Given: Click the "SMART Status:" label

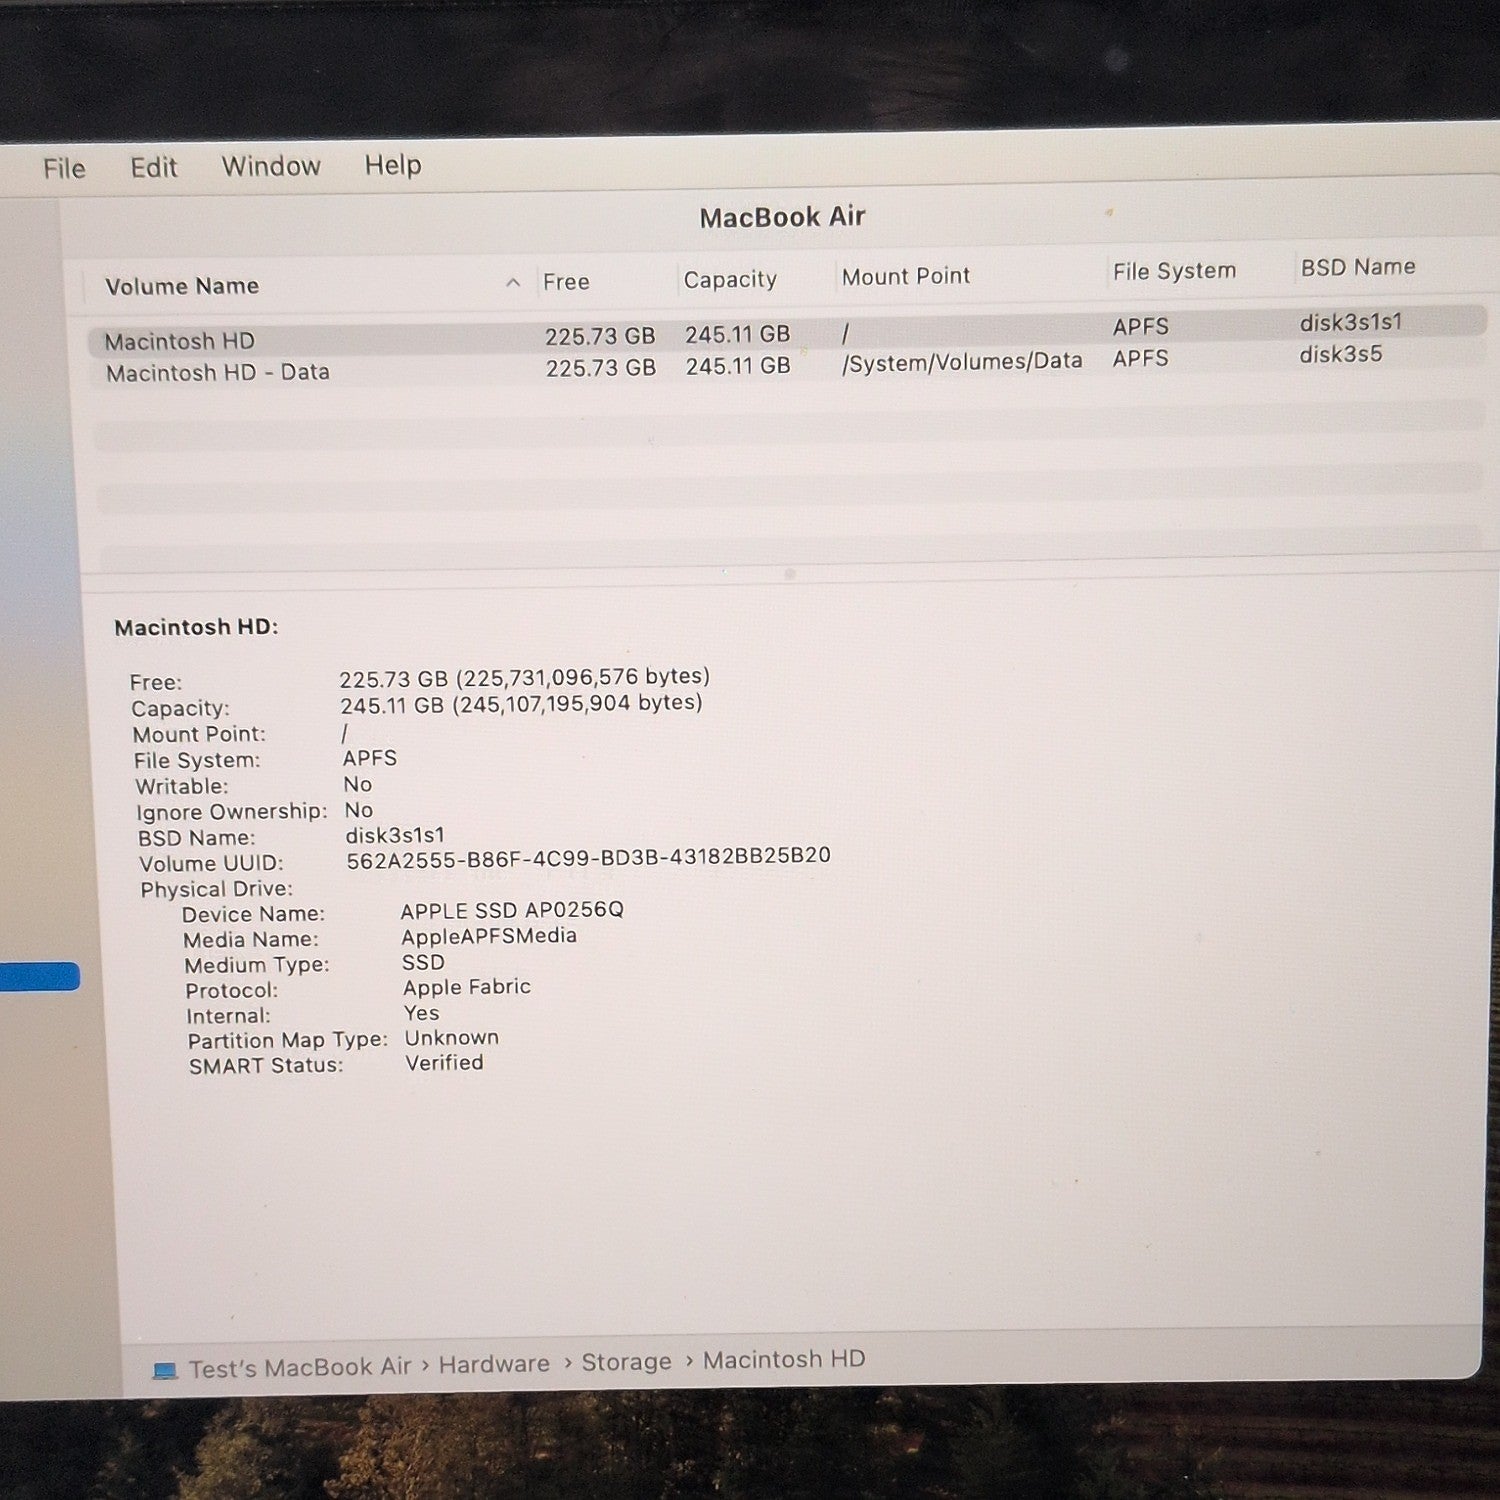Looking at the screenshot, I should 266,1066.
